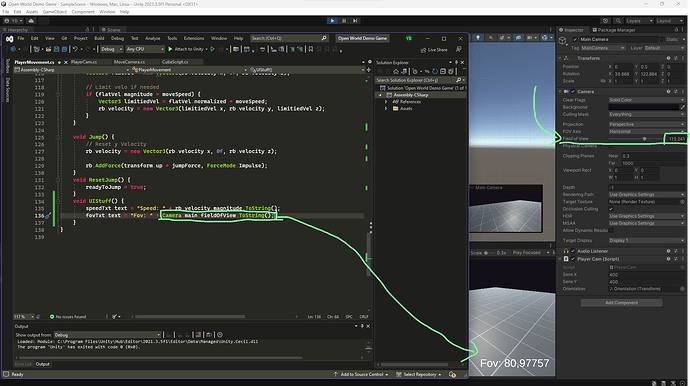This screenshot has height=386, width=690.
Task: Click Background color eyedropper icon
Action: (683, 107)
